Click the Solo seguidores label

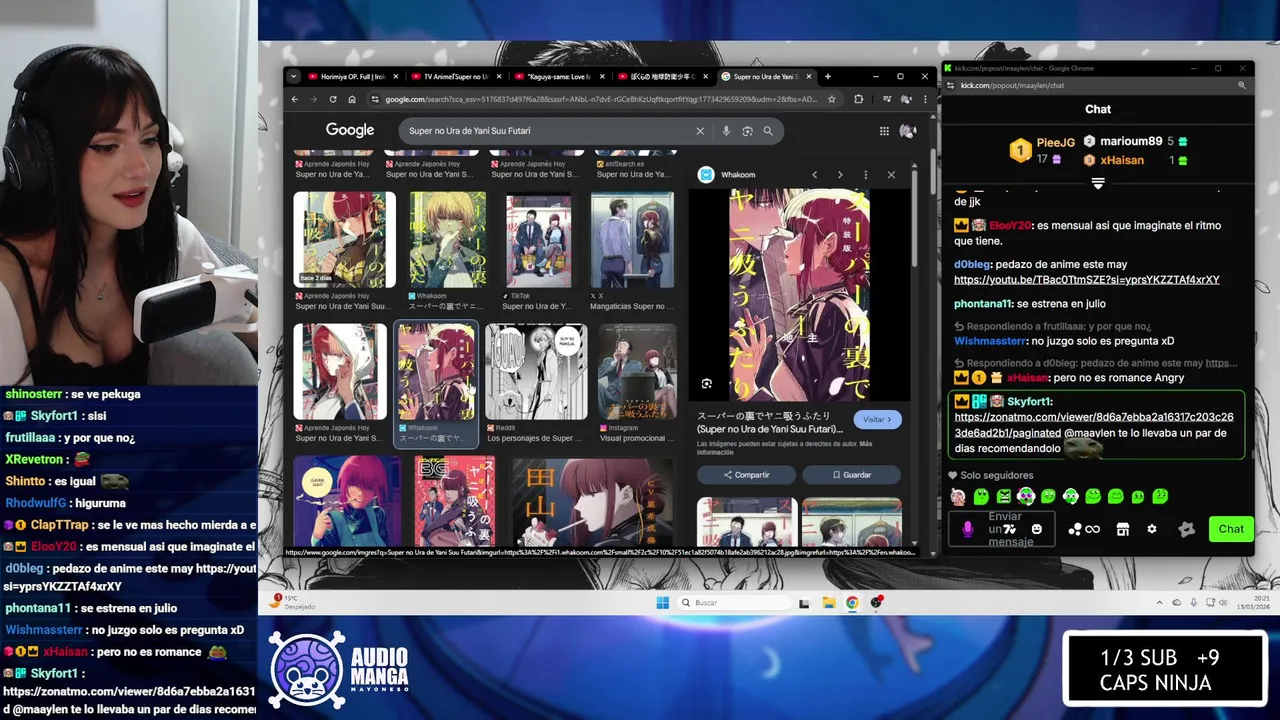click(997, 476)
